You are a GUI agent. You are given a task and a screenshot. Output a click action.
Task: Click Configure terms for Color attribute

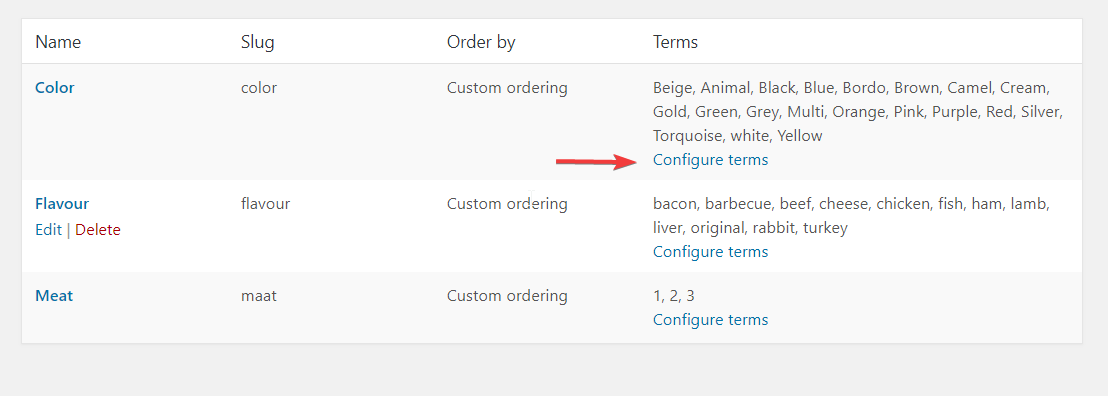tap(710, 160)
